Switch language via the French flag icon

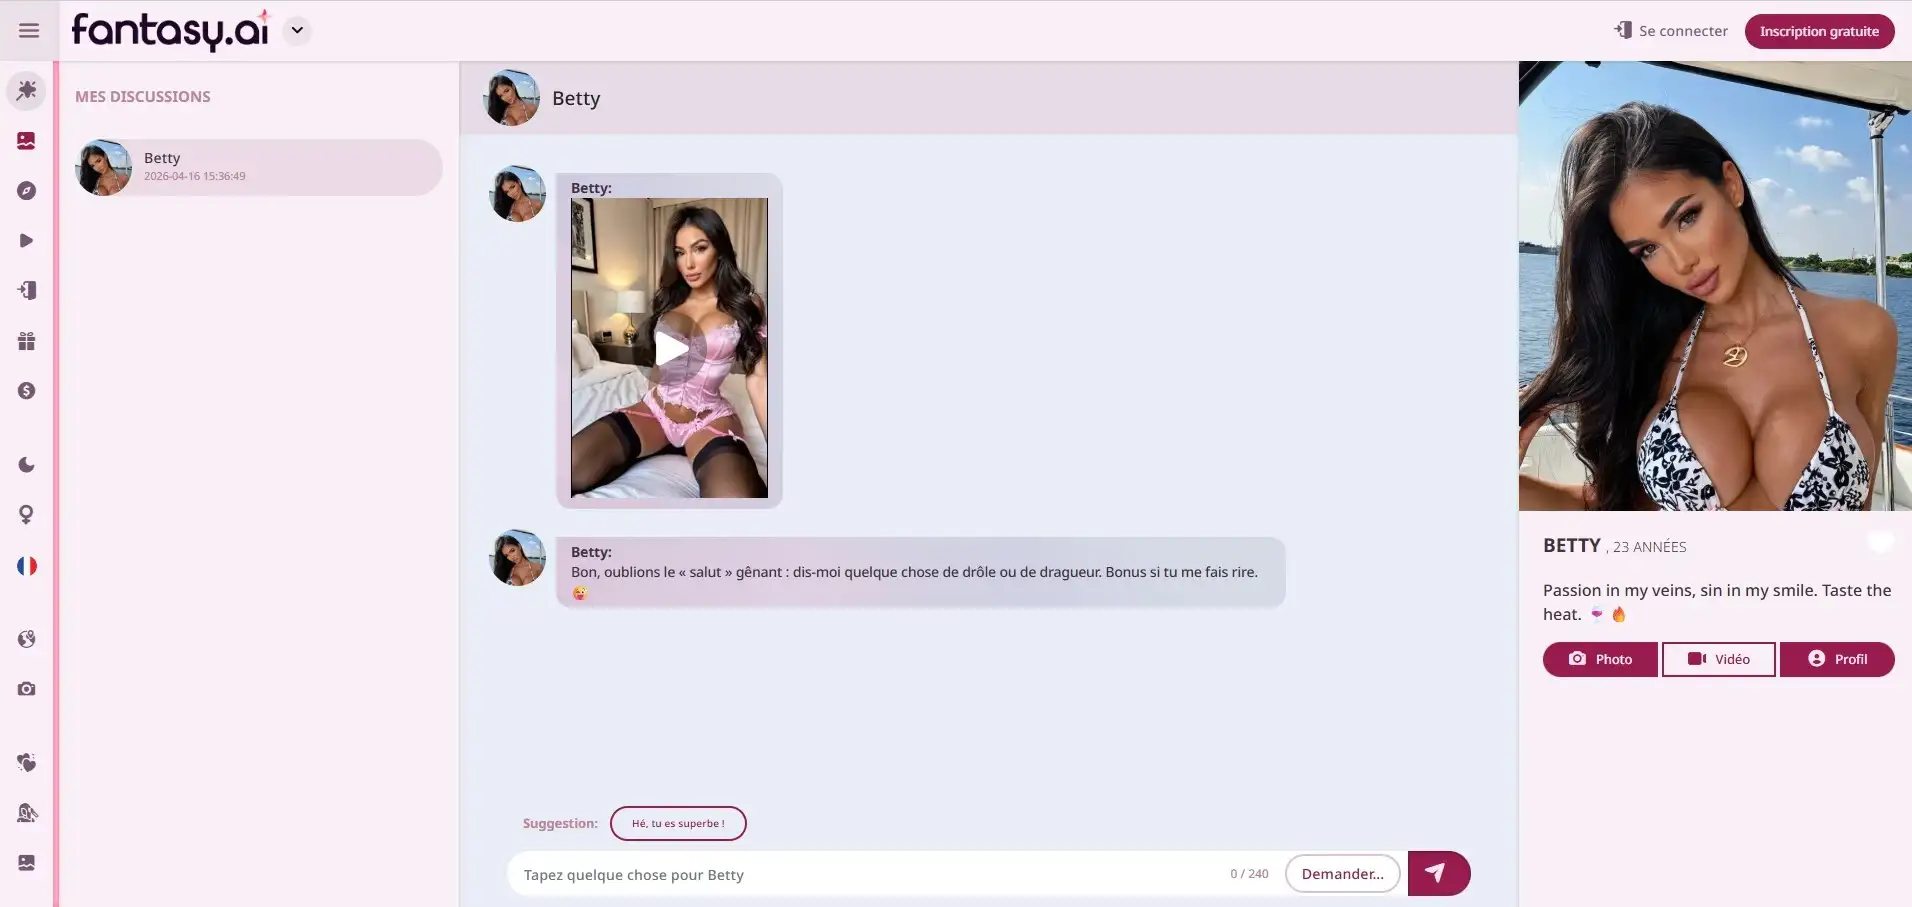[26, 565]
